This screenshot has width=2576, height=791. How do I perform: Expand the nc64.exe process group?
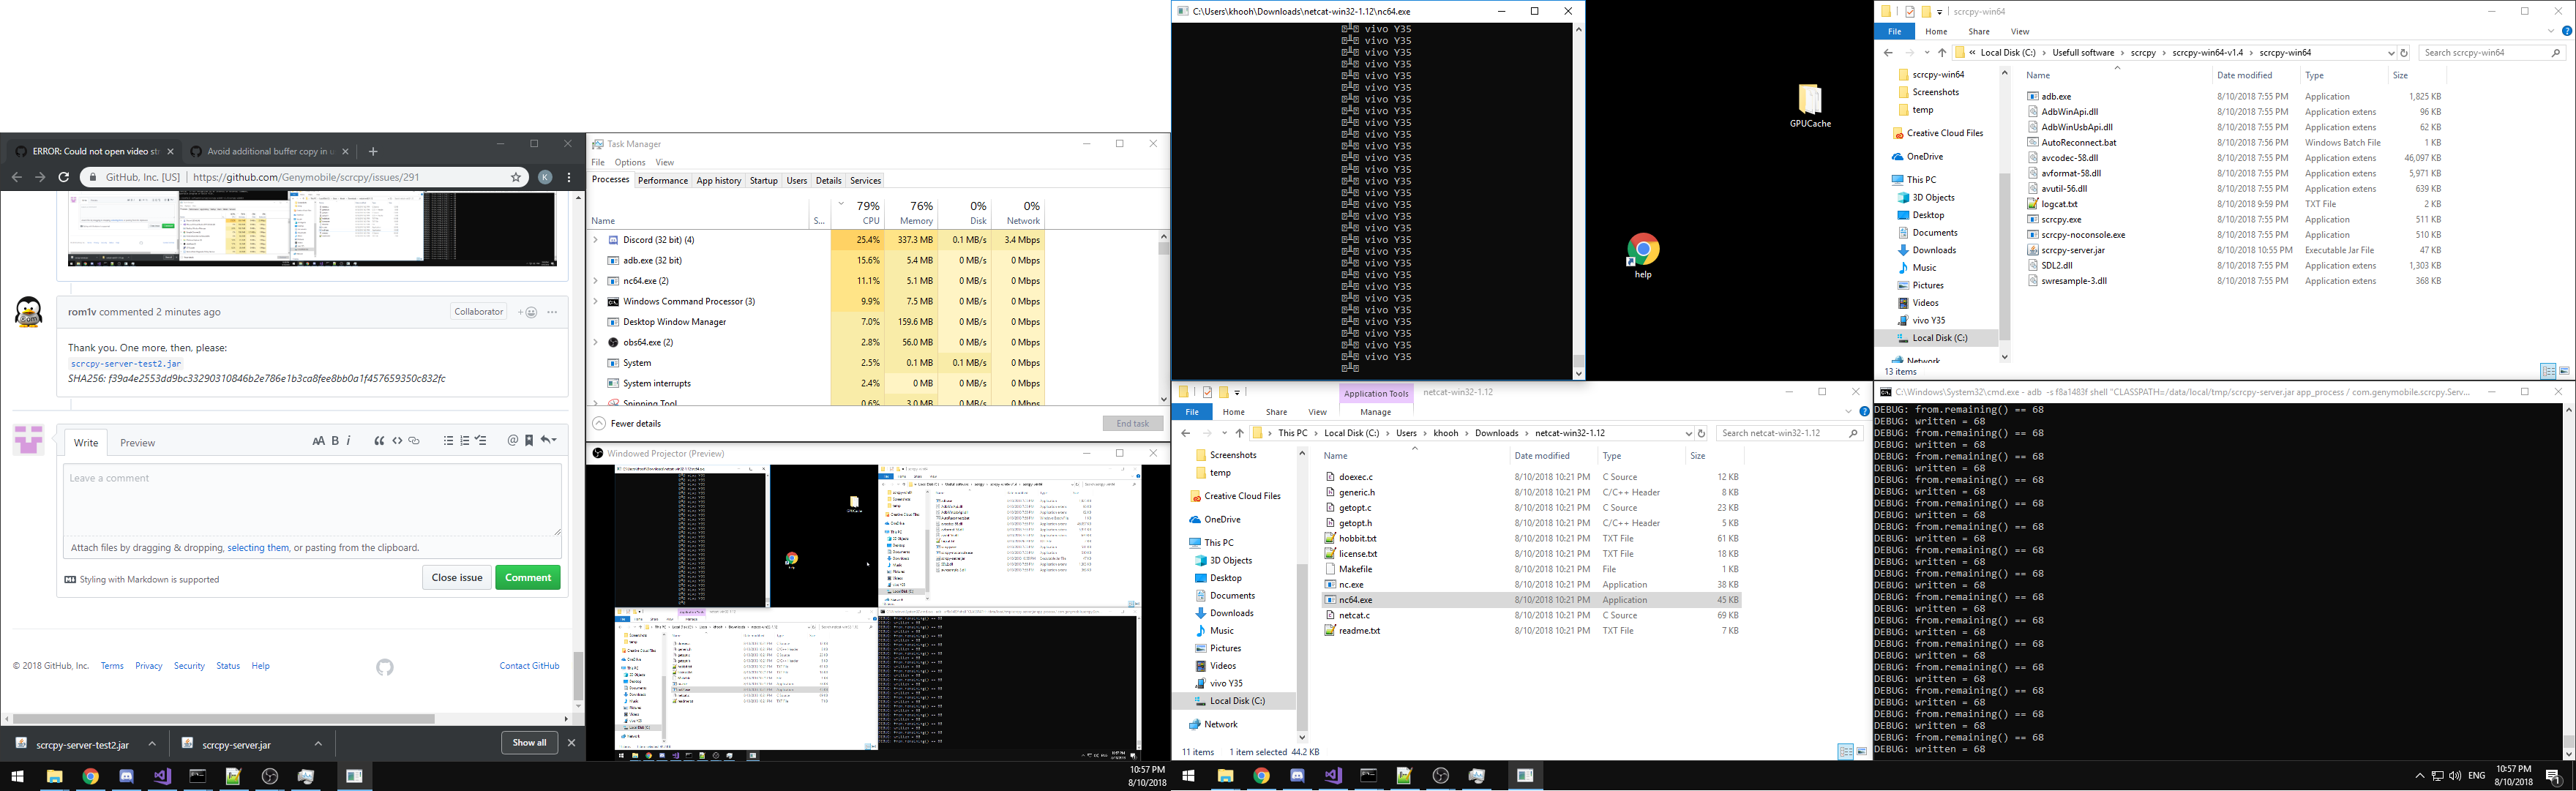coord(596,281)
